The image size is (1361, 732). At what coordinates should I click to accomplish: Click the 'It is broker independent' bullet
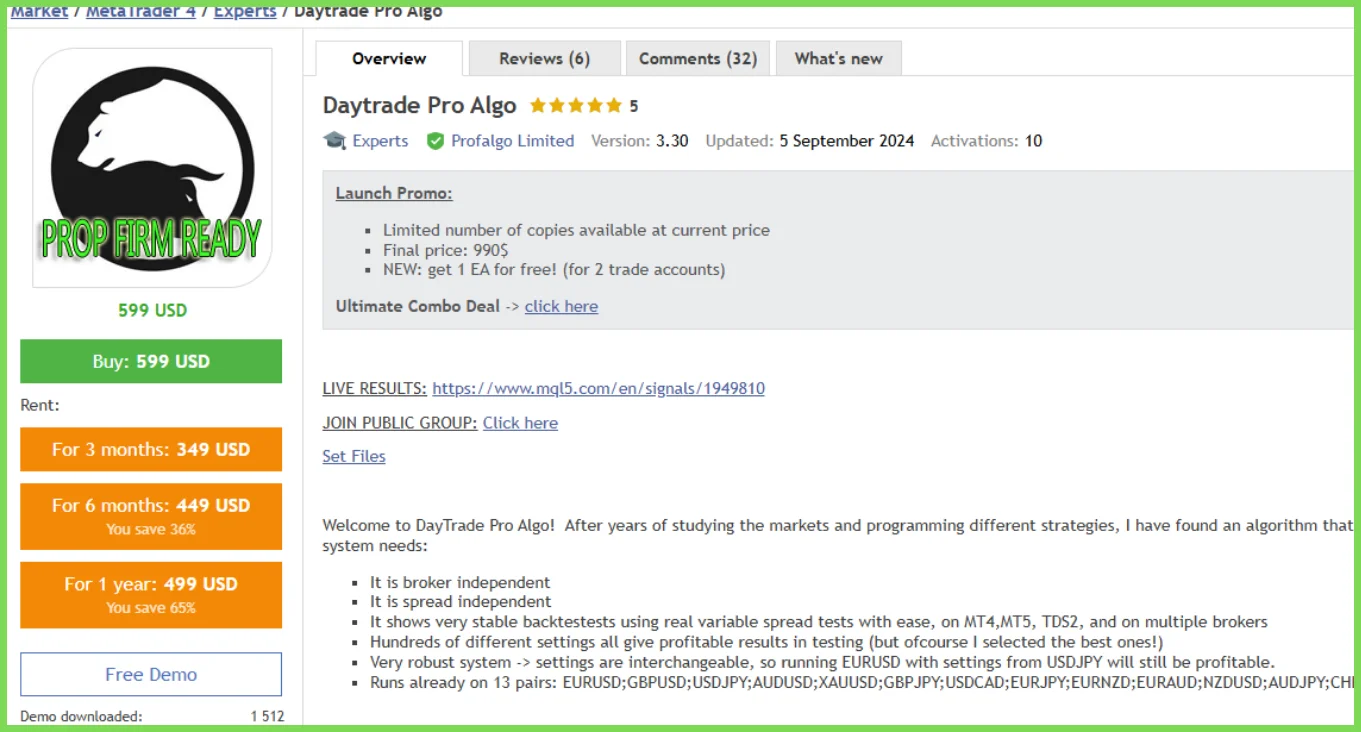460,582
